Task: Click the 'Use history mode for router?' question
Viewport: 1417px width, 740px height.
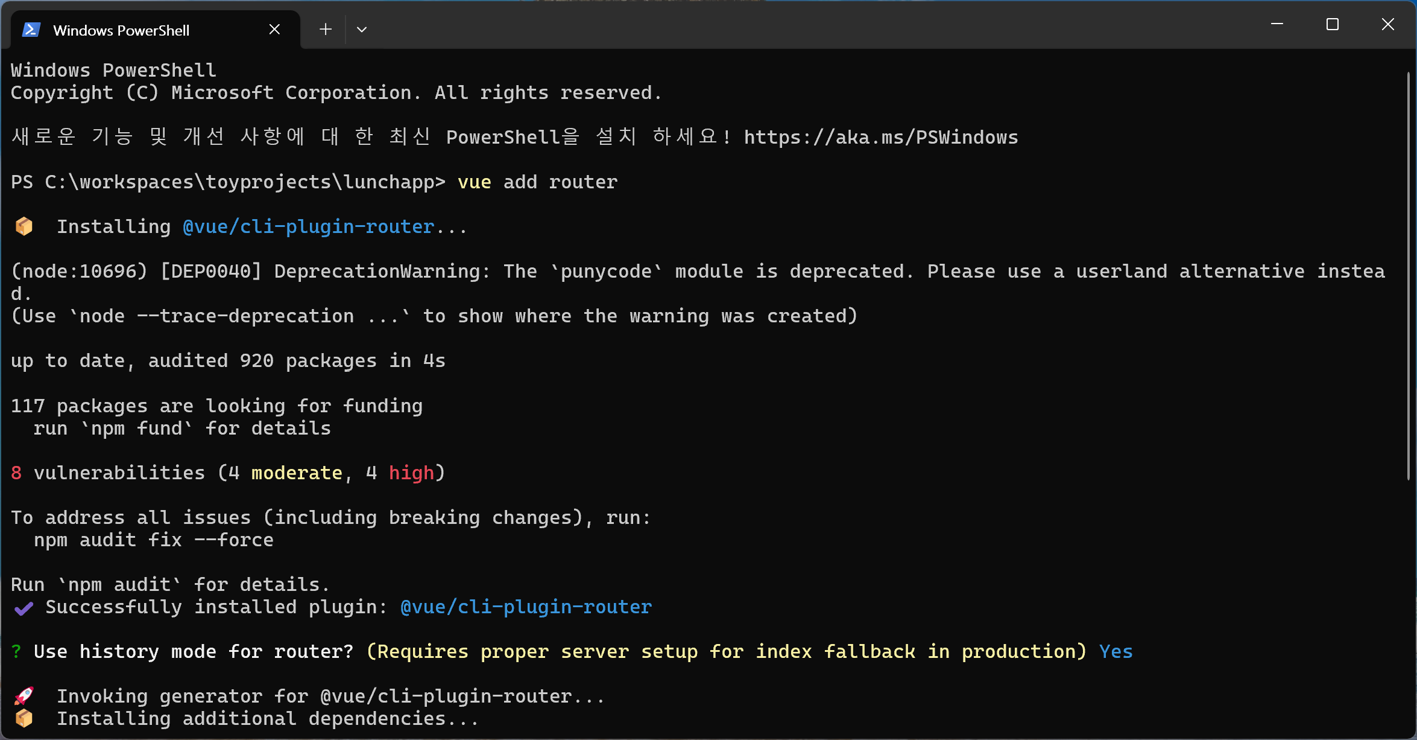Action: [x=194, y=652]
